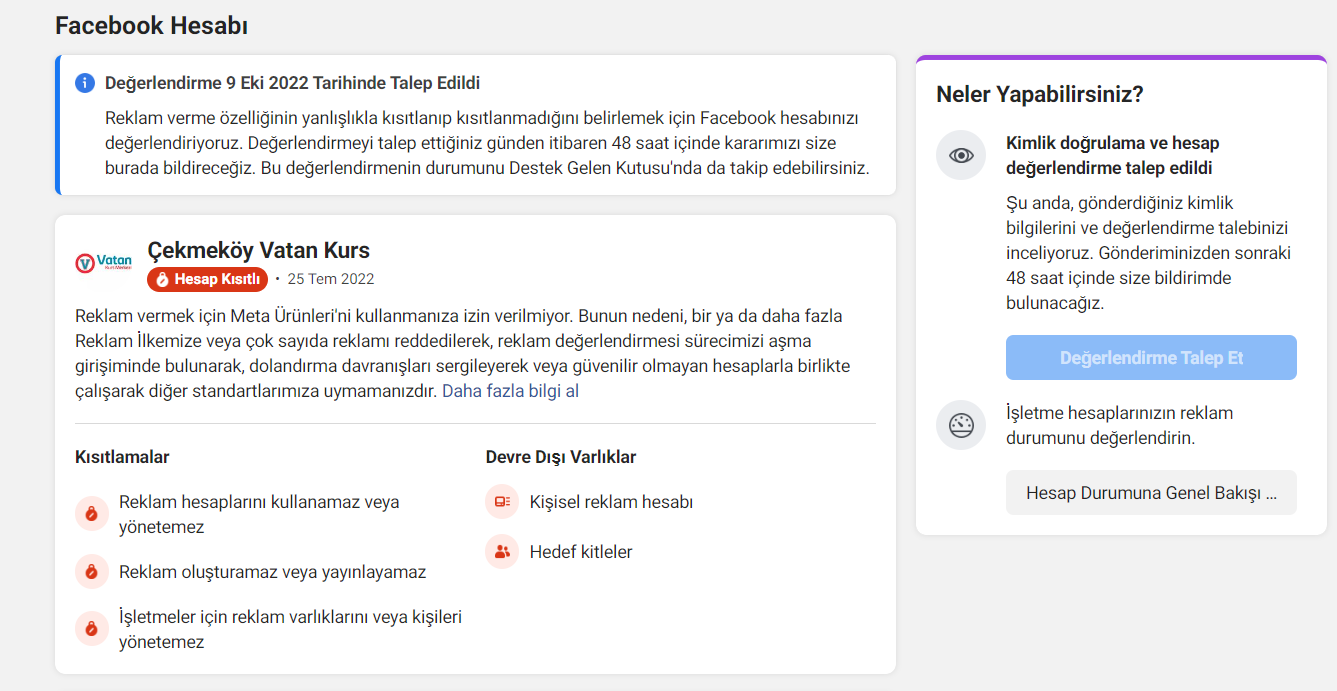Open Hesap Durumuna Genel Bakışı button

point(1151,493)
